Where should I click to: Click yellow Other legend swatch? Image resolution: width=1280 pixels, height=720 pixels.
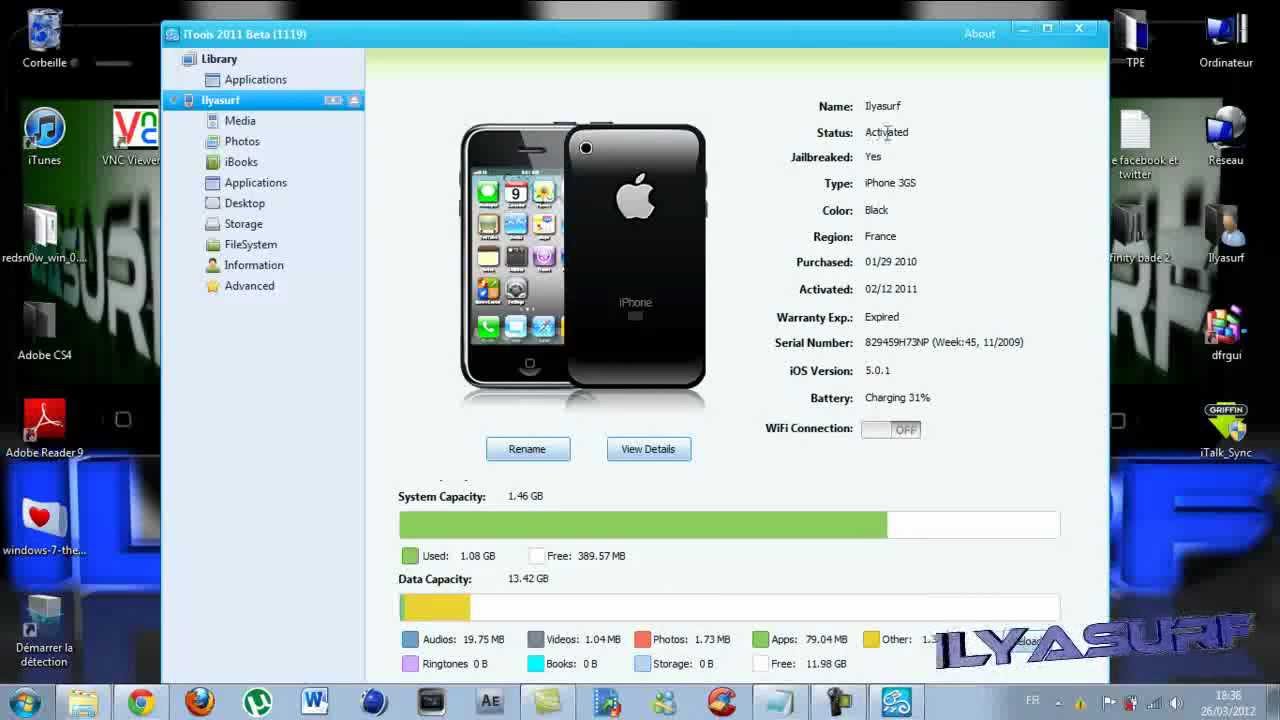[871, 639]
